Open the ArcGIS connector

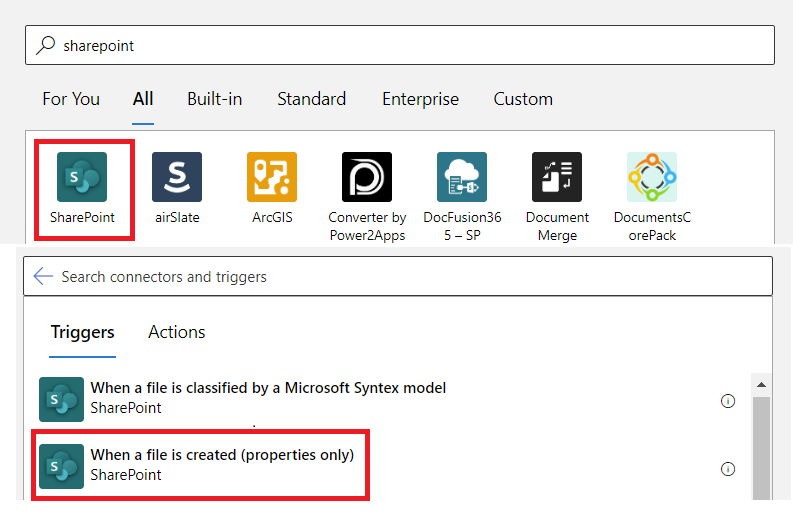[272, 178]
